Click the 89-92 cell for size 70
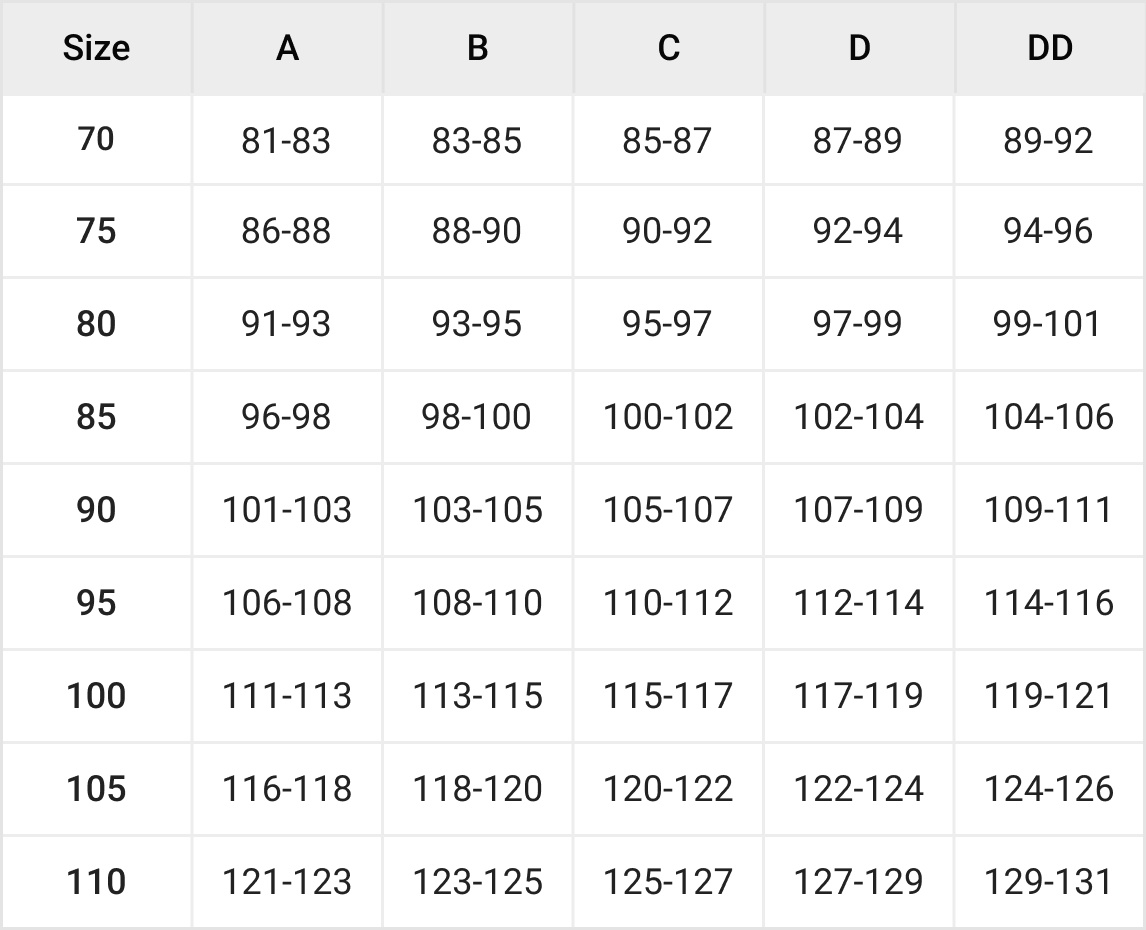Screen dimensions: 1146x930 [1048, 141]
